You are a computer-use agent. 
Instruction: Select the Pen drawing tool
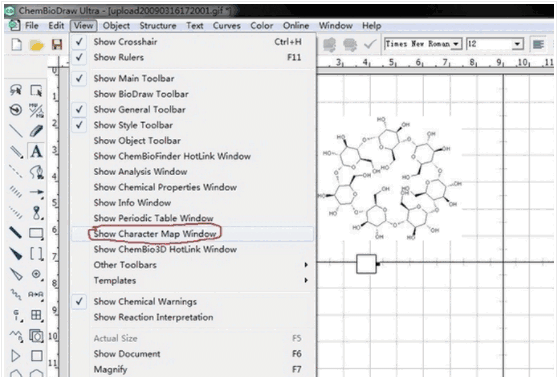coord(36,172)
